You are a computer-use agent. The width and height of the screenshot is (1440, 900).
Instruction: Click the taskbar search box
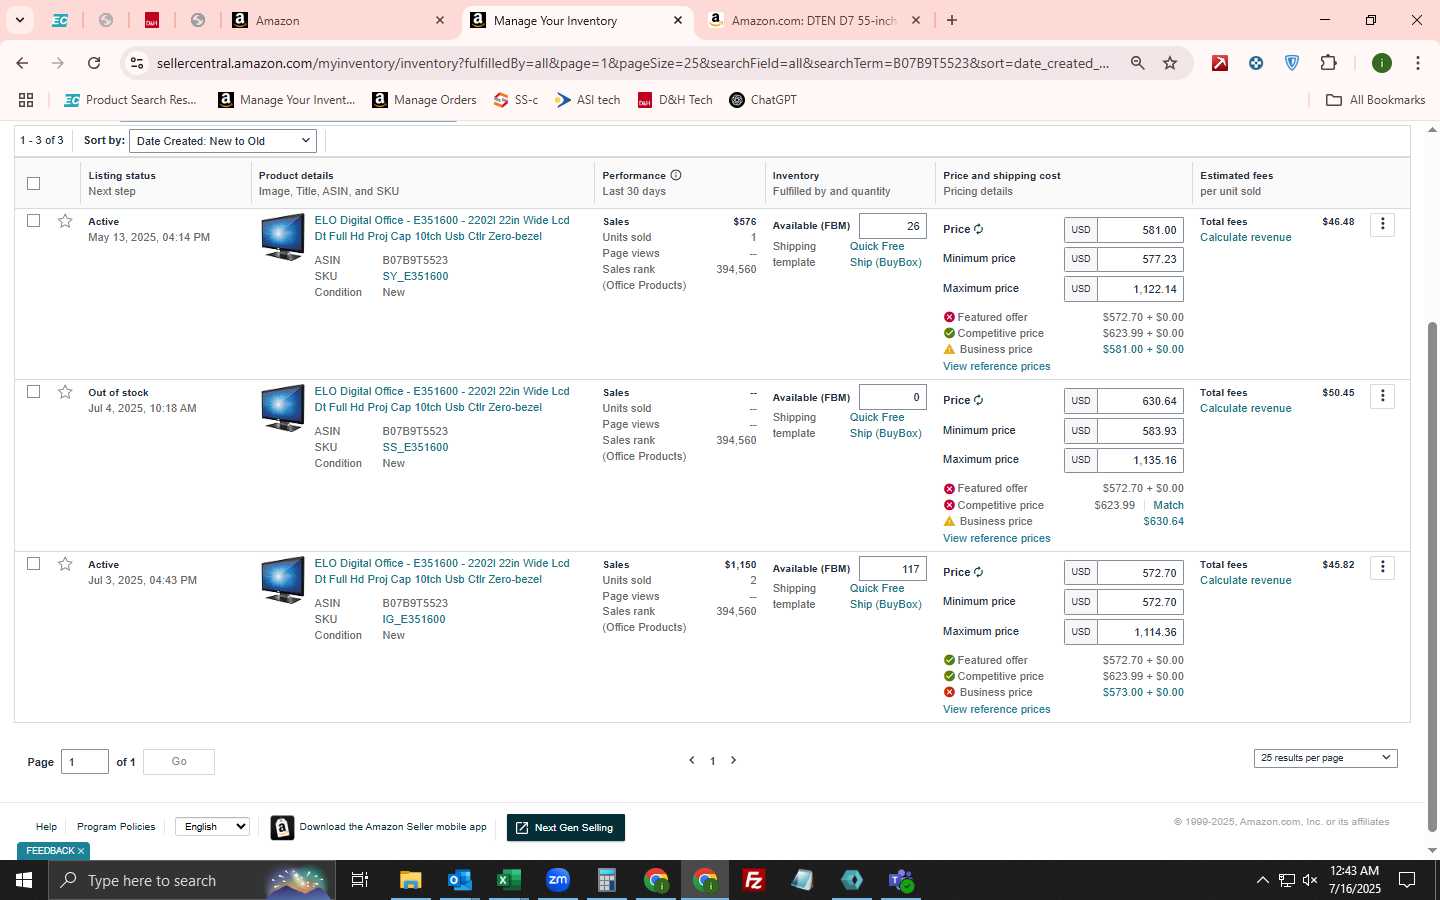[x=190, y=880]
